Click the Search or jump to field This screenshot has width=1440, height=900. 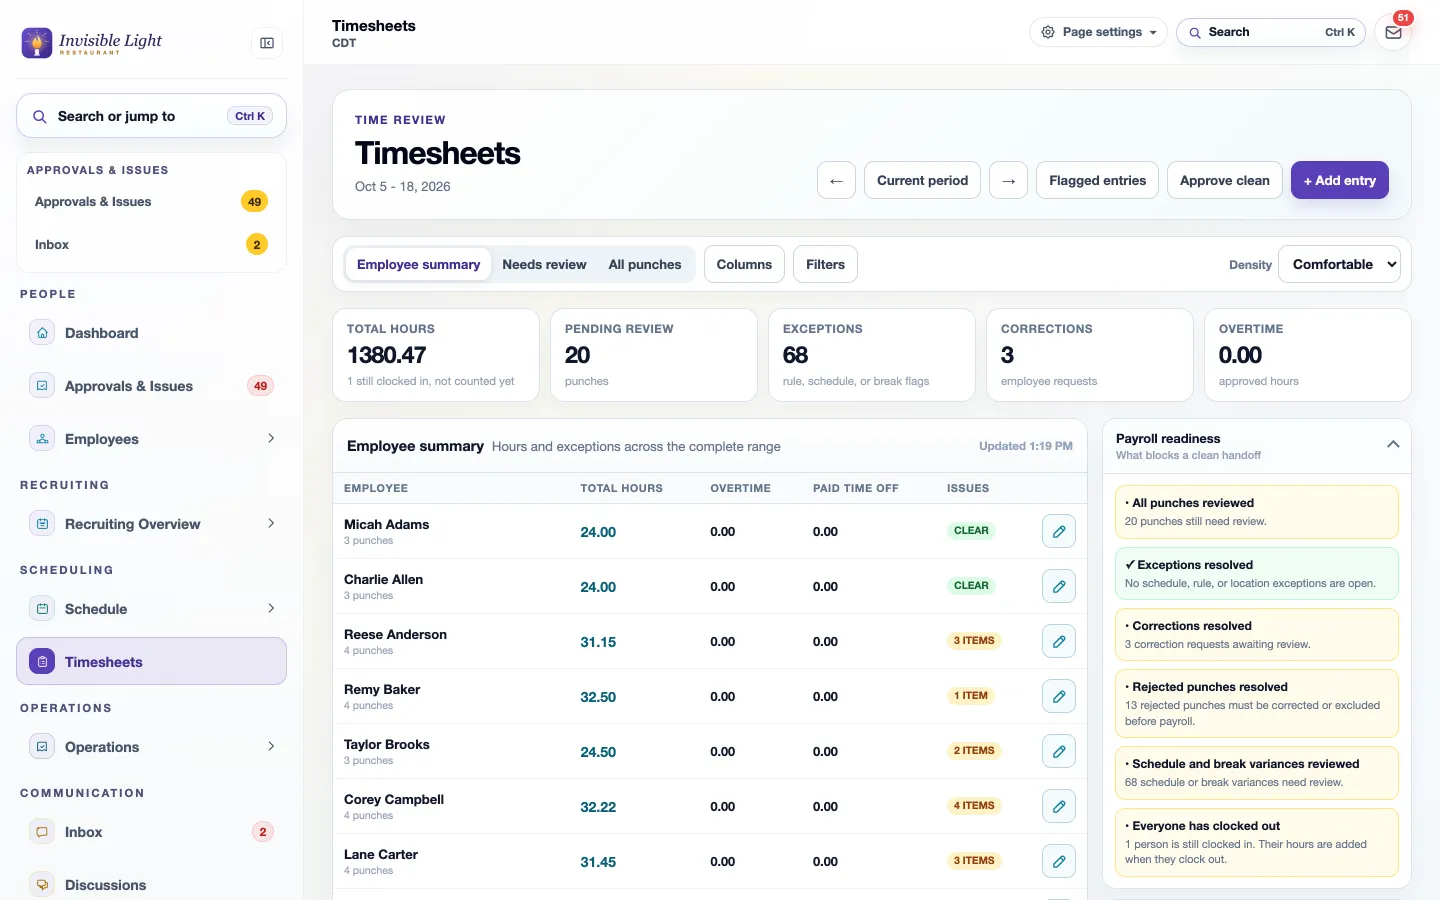pyautogui.click(x=152, y=116)
